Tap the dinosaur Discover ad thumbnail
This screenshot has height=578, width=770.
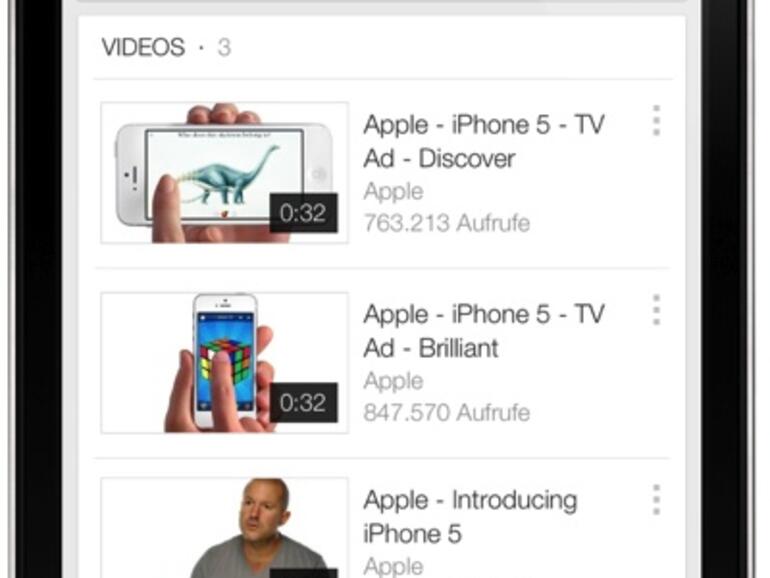[x=224, y=173]
